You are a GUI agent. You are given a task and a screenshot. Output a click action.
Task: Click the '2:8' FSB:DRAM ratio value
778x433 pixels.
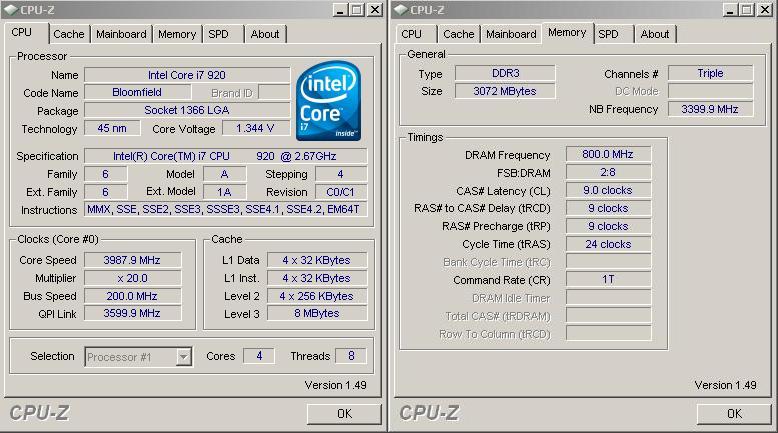tap(608, 172)
